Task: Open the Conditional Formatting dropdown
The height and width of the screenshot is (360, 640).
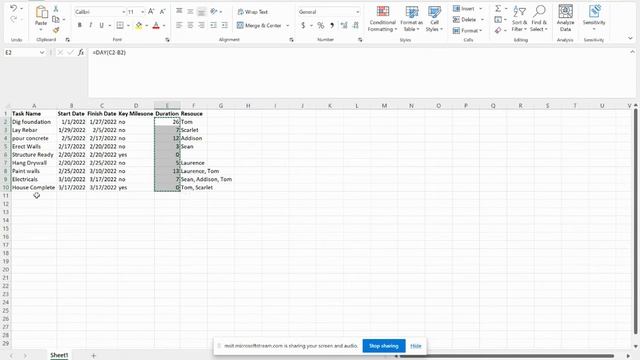Action: pyautogui.click(x=382, y=18)
